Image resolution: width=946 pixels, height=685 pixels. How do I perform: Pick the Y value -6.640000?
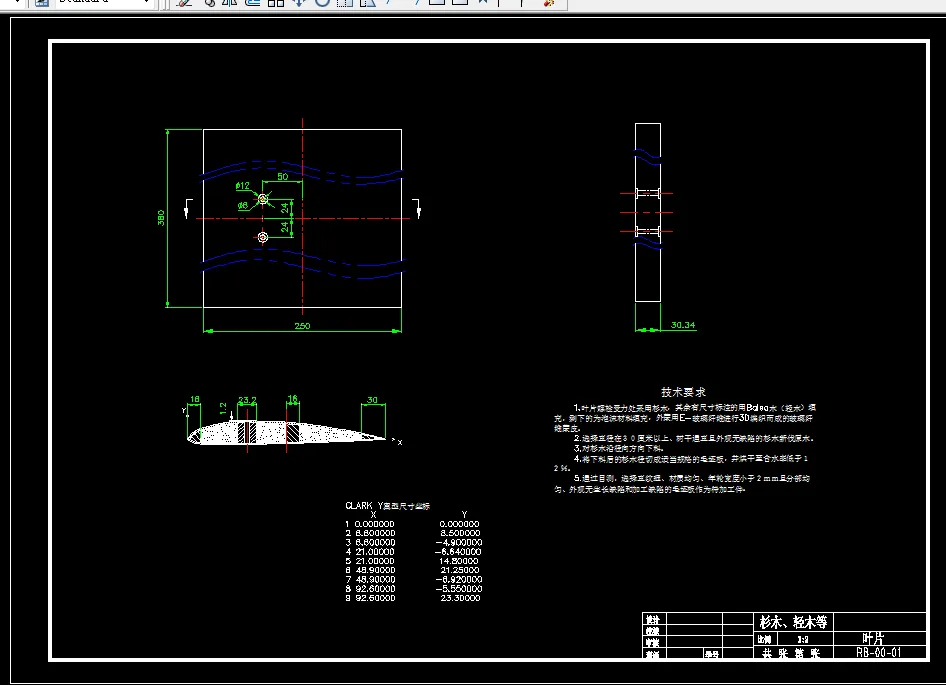click(x=458, y=552)
